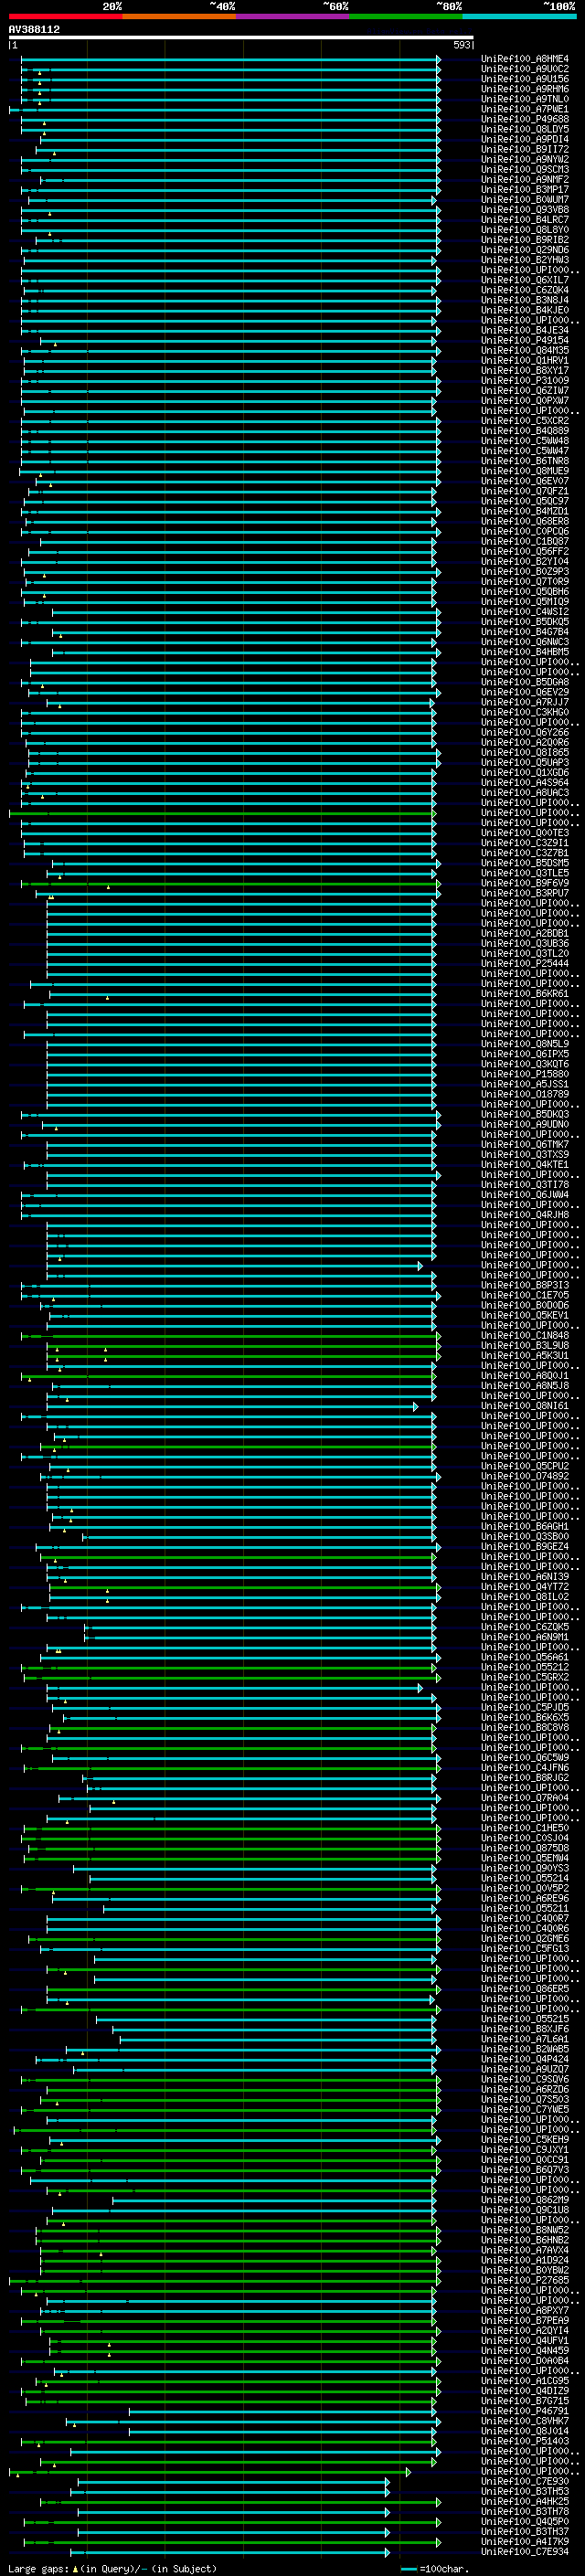
Task: Select label UniRef100_C7E934
Action: (525, 2550)
